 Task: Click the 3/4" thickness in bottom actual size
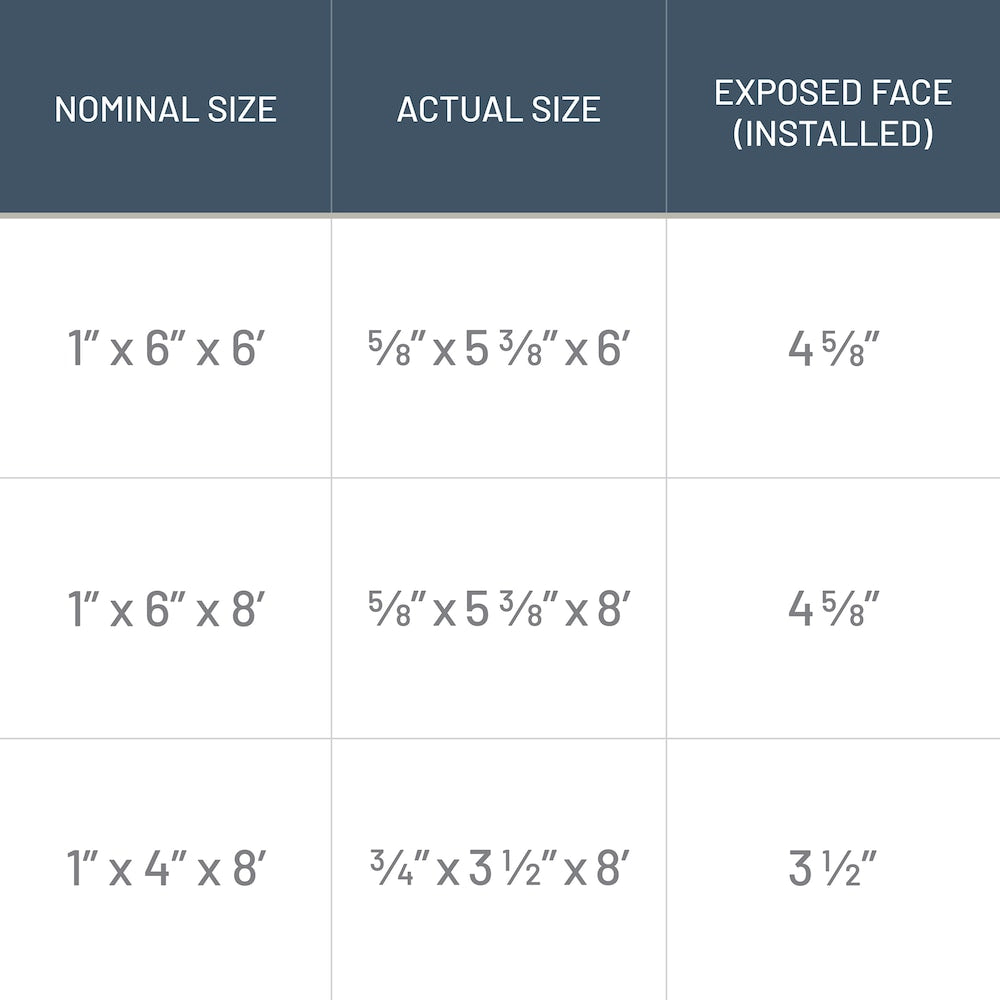(x=396, y=868)
